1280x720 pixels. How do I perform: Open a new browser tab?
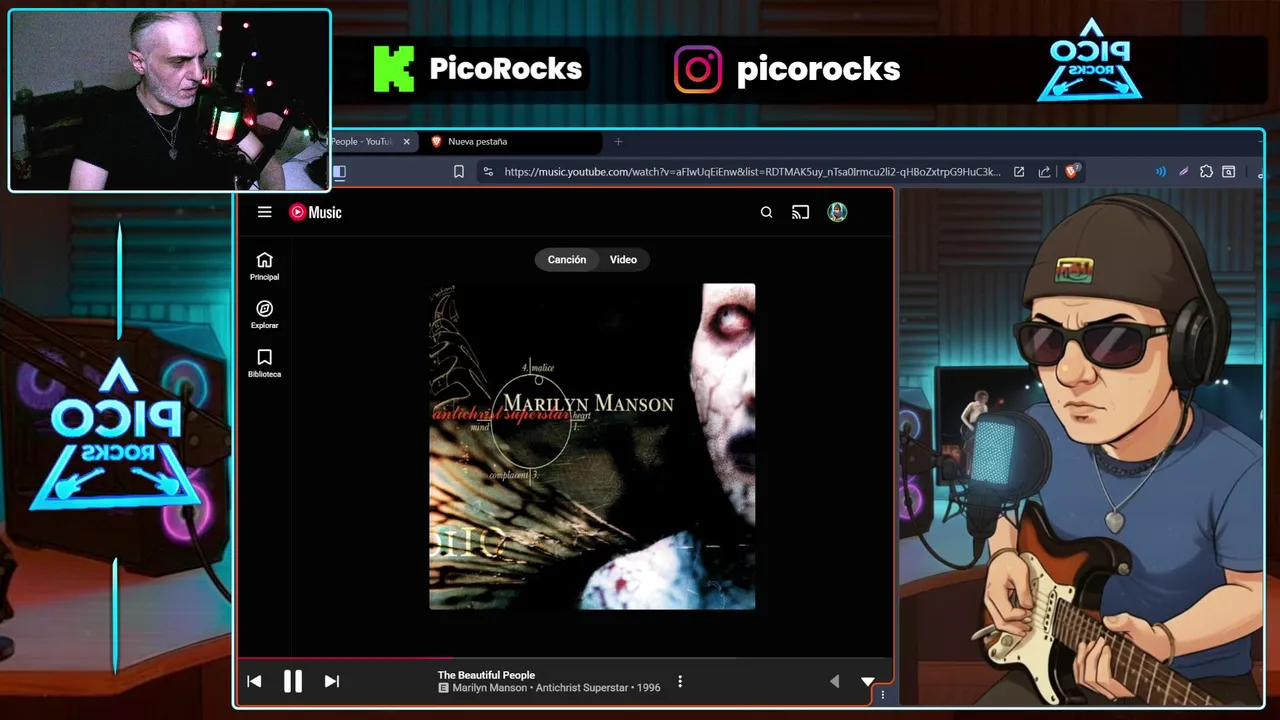pos(618,141)
